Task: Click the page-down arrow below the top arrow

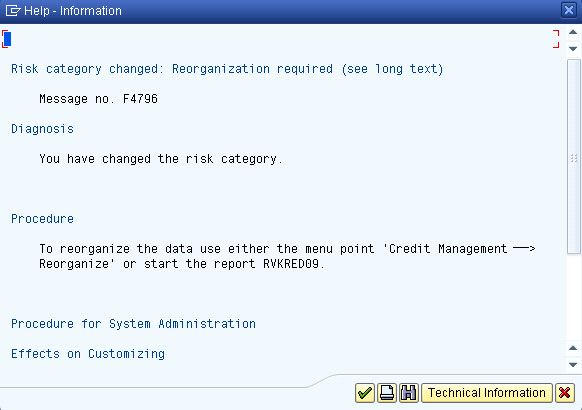Action: point(573,49)
